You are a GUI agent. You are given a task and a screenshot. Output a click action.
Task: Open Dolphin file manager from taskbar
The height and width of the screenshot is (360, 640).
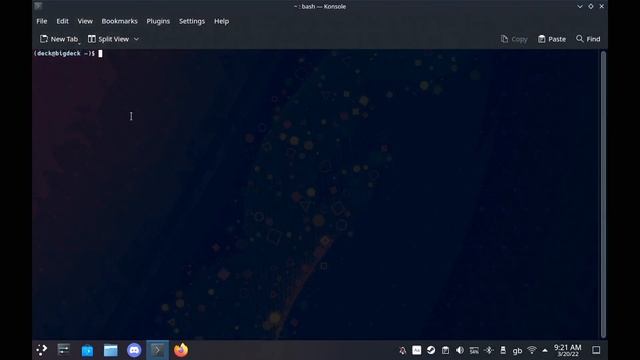coord(111,350)
